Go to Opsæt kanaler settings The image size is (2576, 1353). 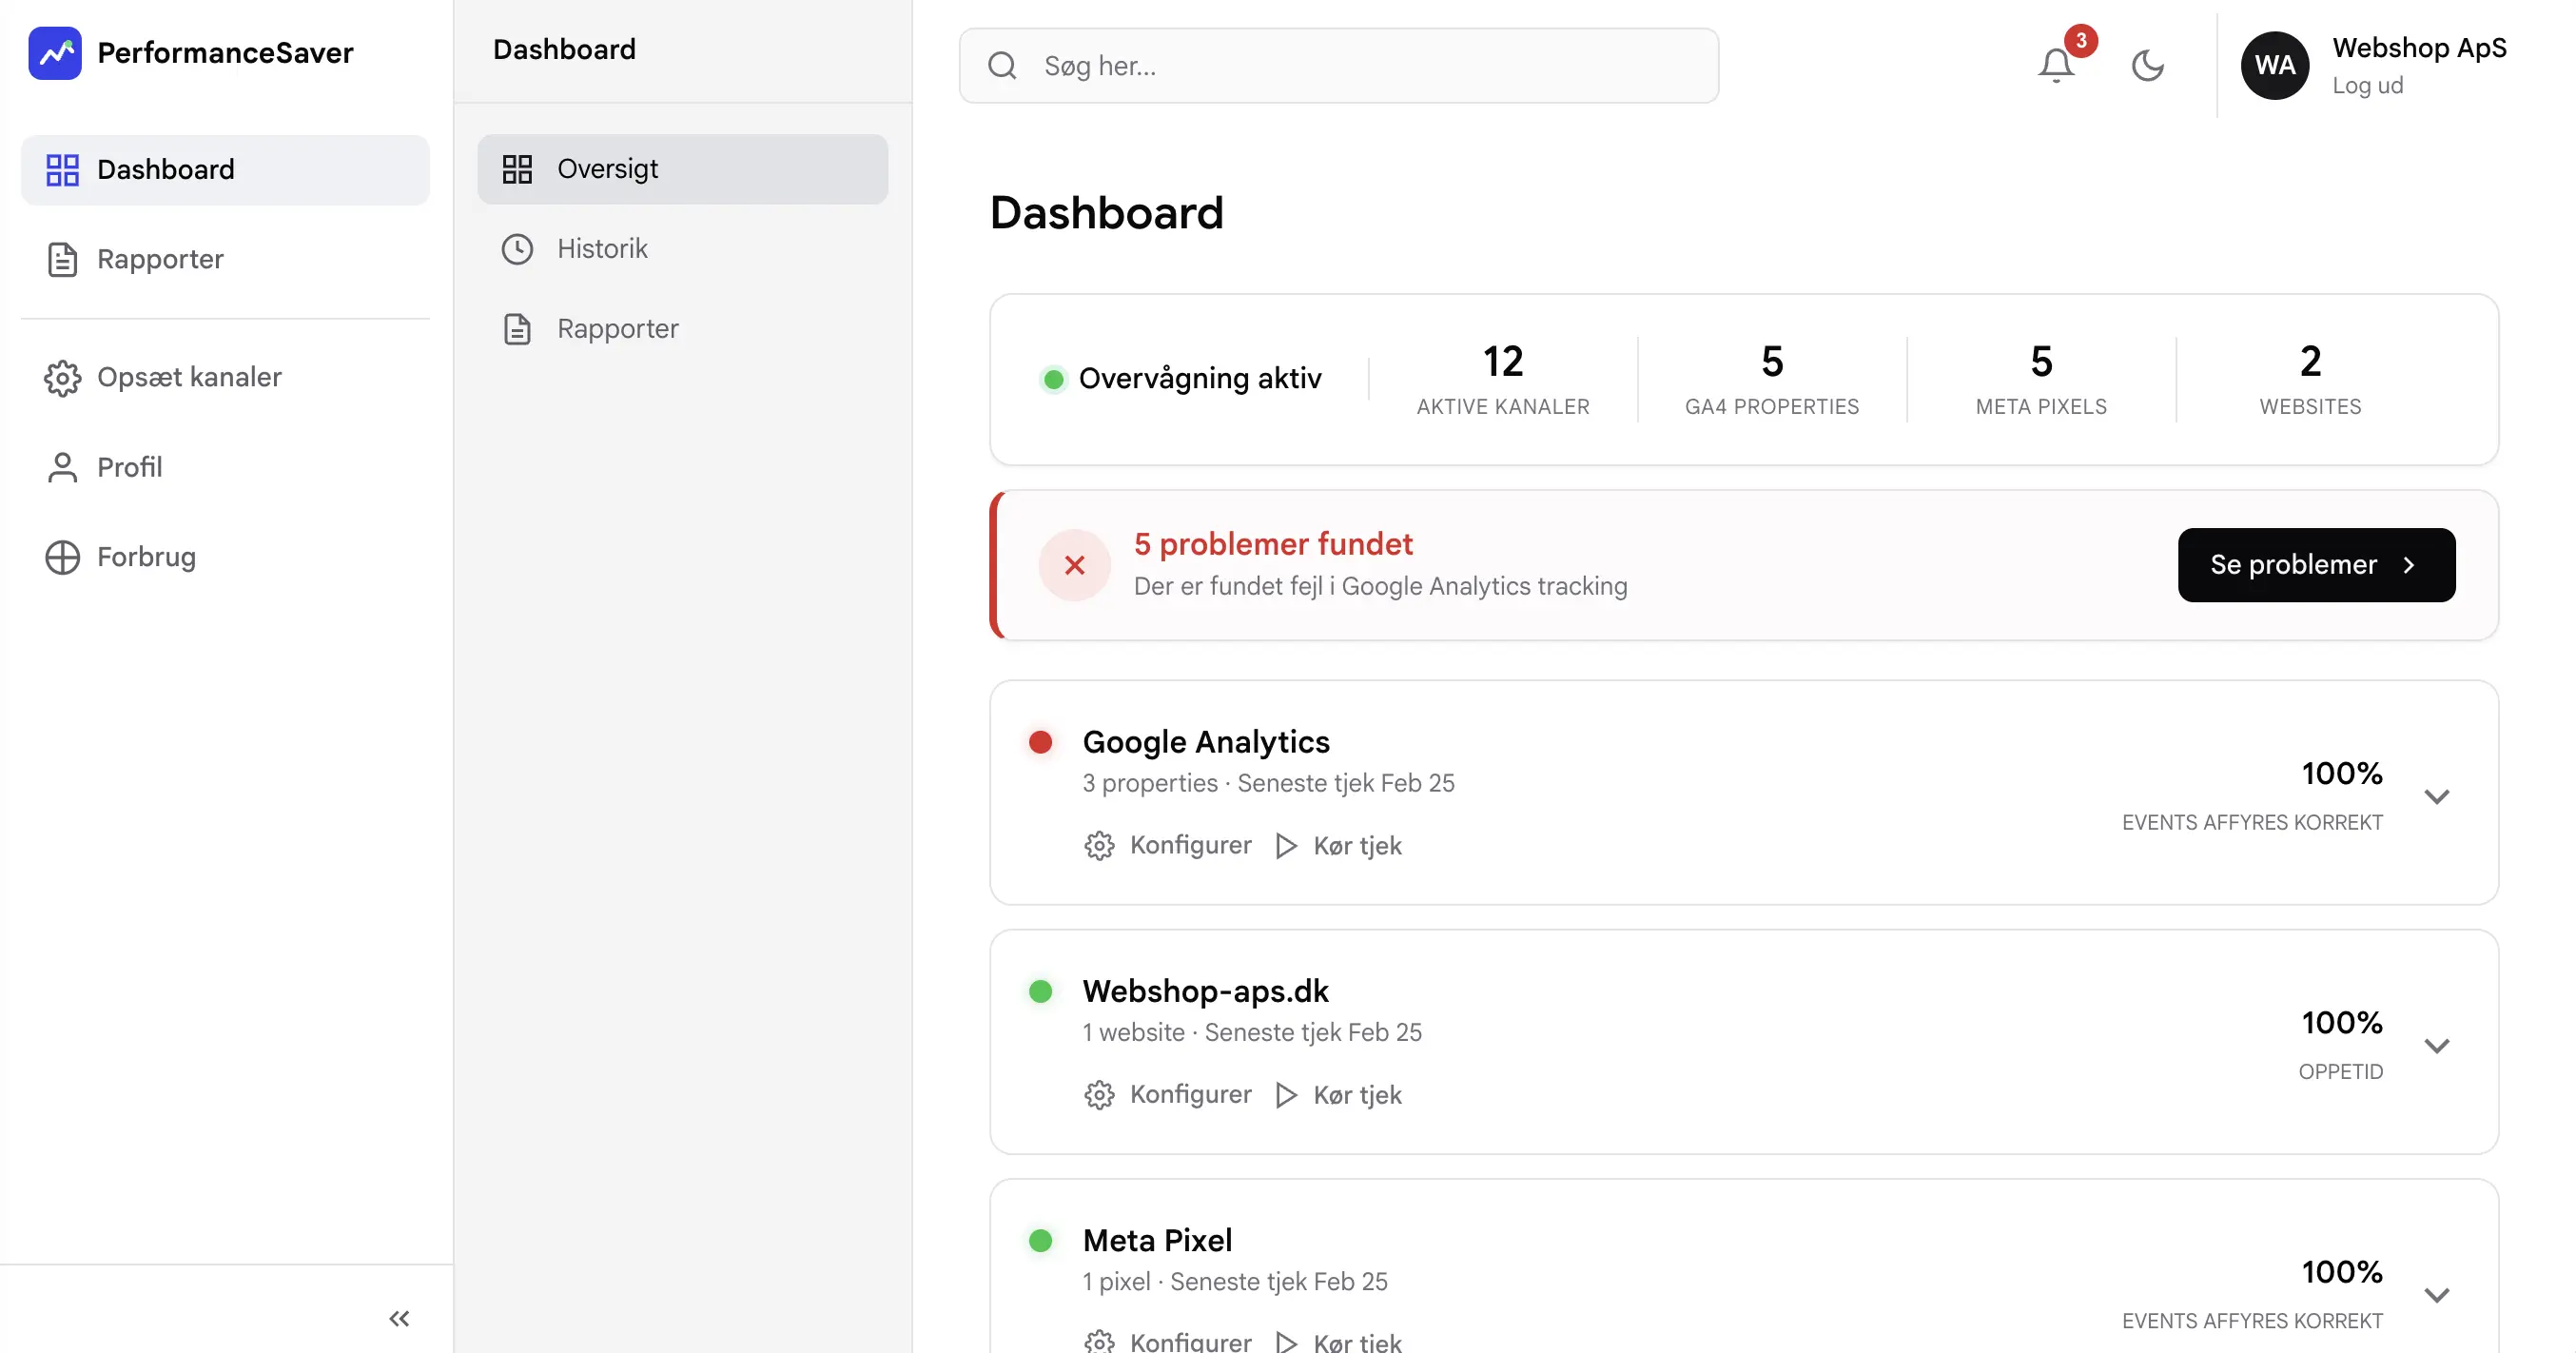pos(225,377)
